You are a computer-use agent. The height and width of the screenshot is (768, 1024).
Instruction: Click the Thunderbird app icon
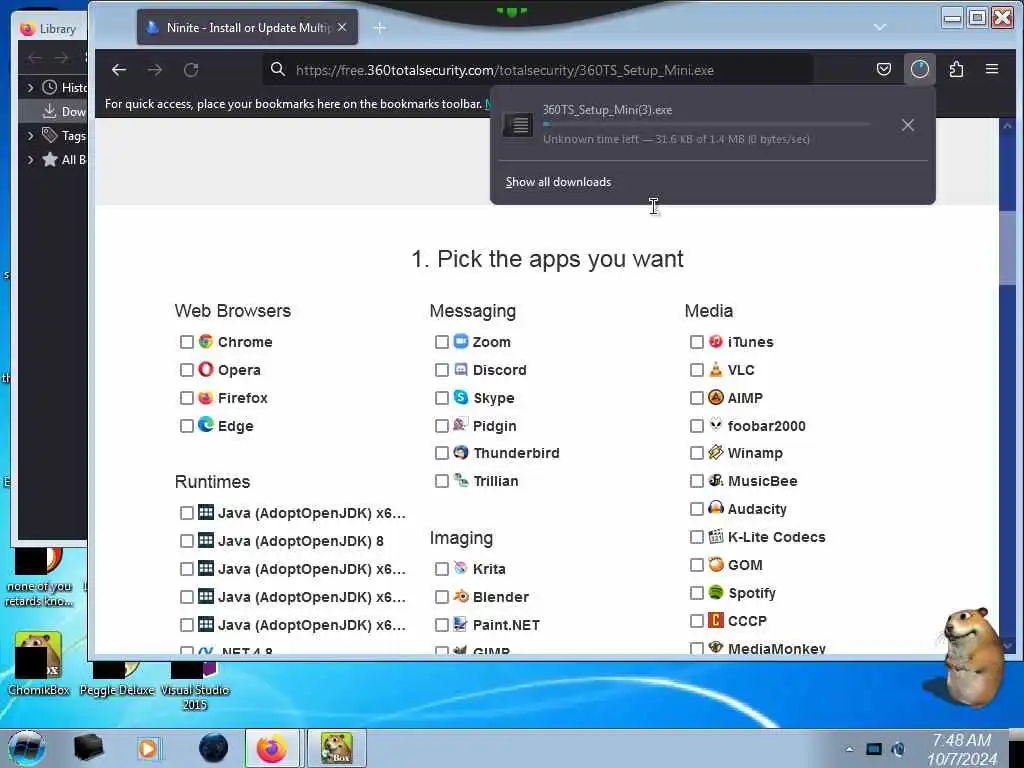point(461,452)
